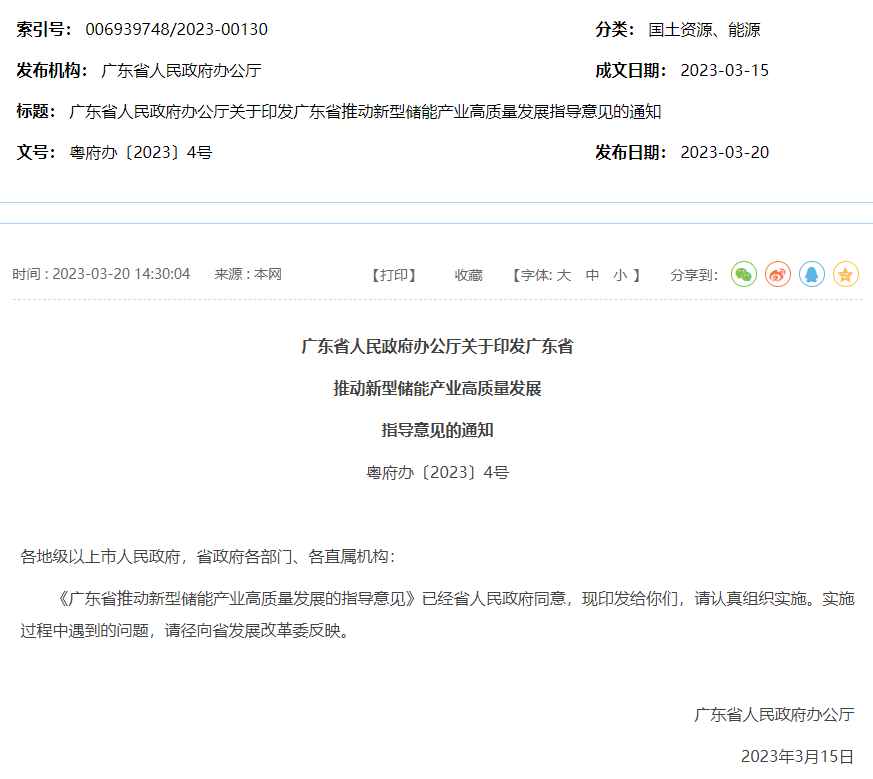The image size is (873, 779).
Task: Click the green WeChat circle icon
Action: [743, 274]
